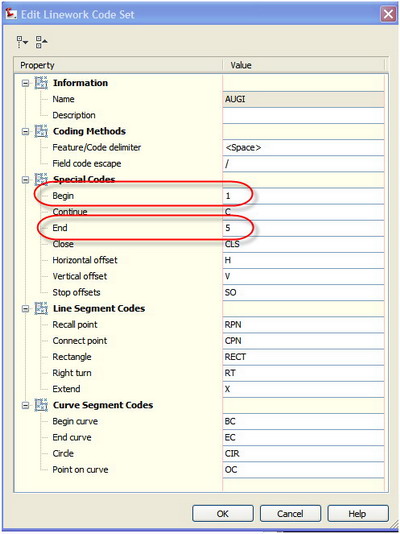Collapse the Coding Methods section
The height and width of the screenshot is (534, 400).
tap(26, 131)
